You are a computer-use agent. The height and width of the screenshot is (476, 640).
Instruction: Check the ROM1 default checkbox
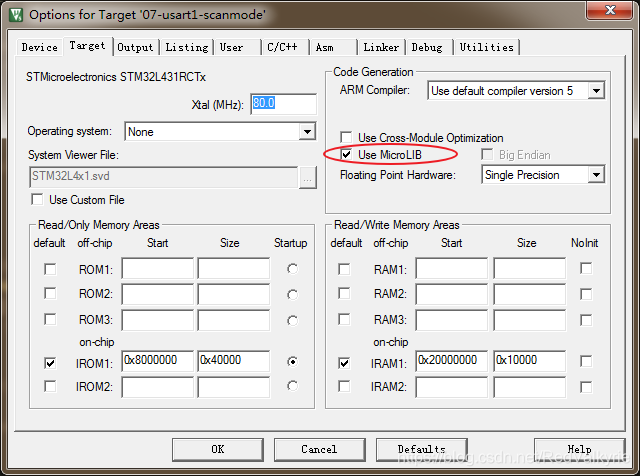50,269
